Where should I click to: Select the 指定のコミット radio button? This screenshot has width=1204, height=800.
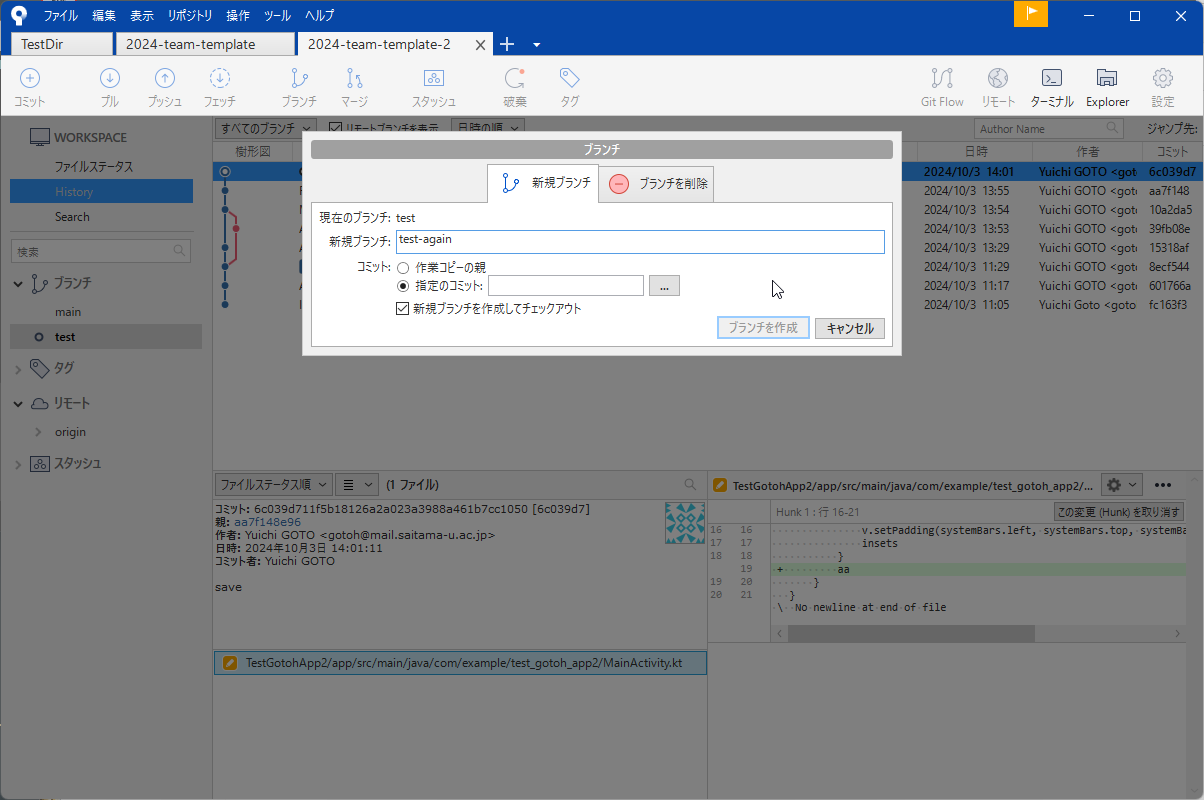pos(403,286)
